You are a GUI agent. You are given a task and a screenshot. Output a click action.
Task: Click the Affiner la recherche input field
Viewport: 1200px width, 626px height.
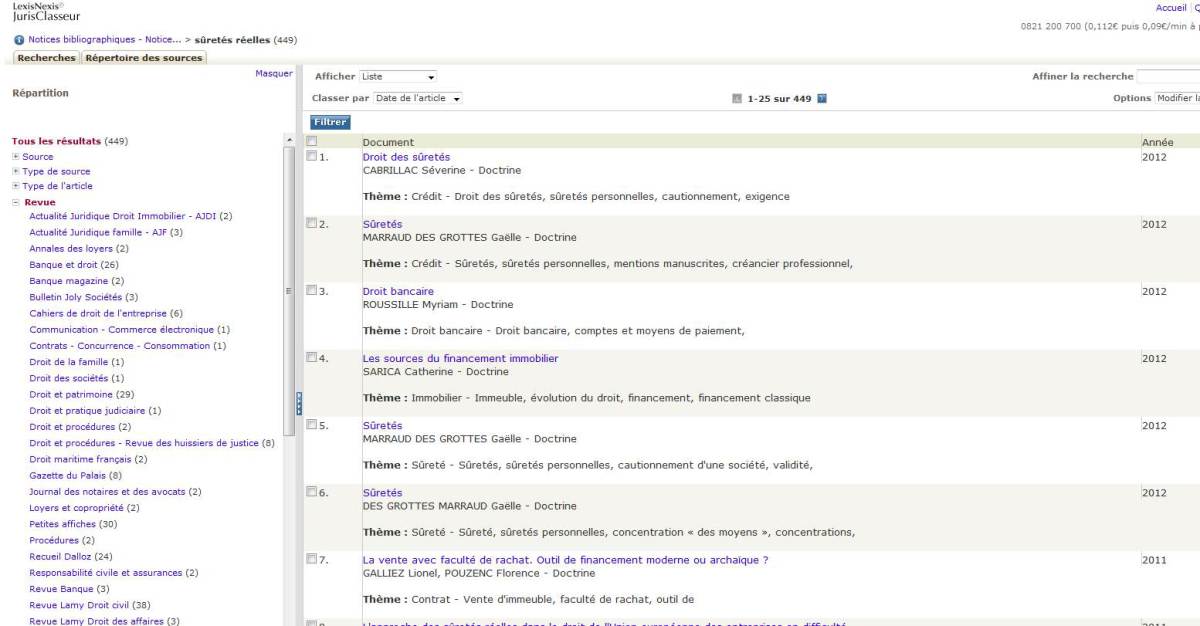1168,77
